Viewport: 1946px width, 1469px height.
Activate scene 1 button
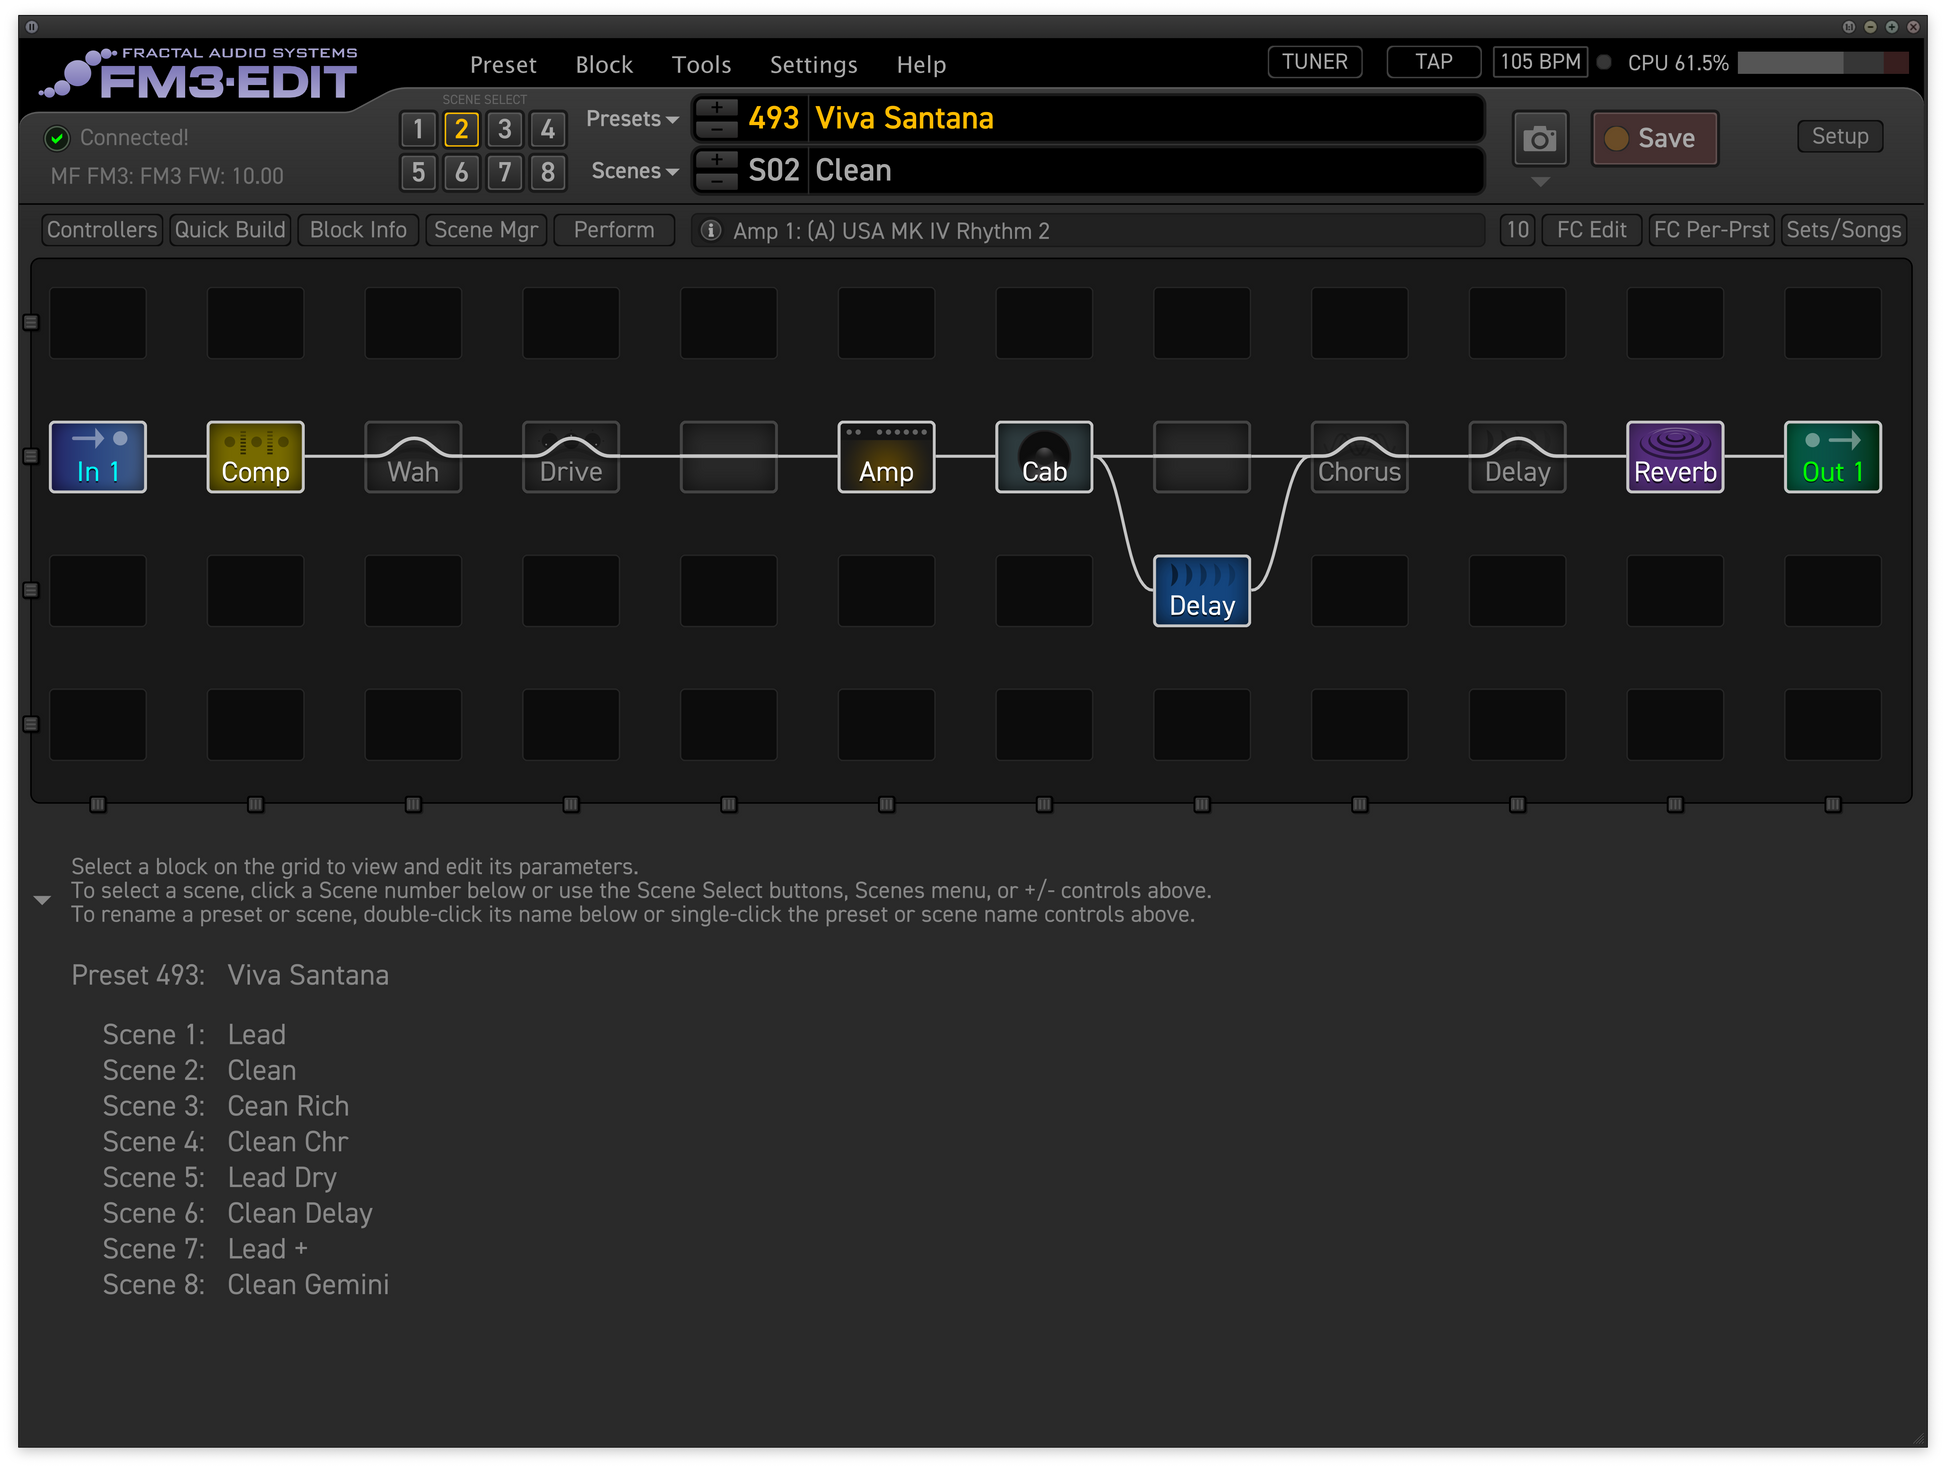pos(418,129)
